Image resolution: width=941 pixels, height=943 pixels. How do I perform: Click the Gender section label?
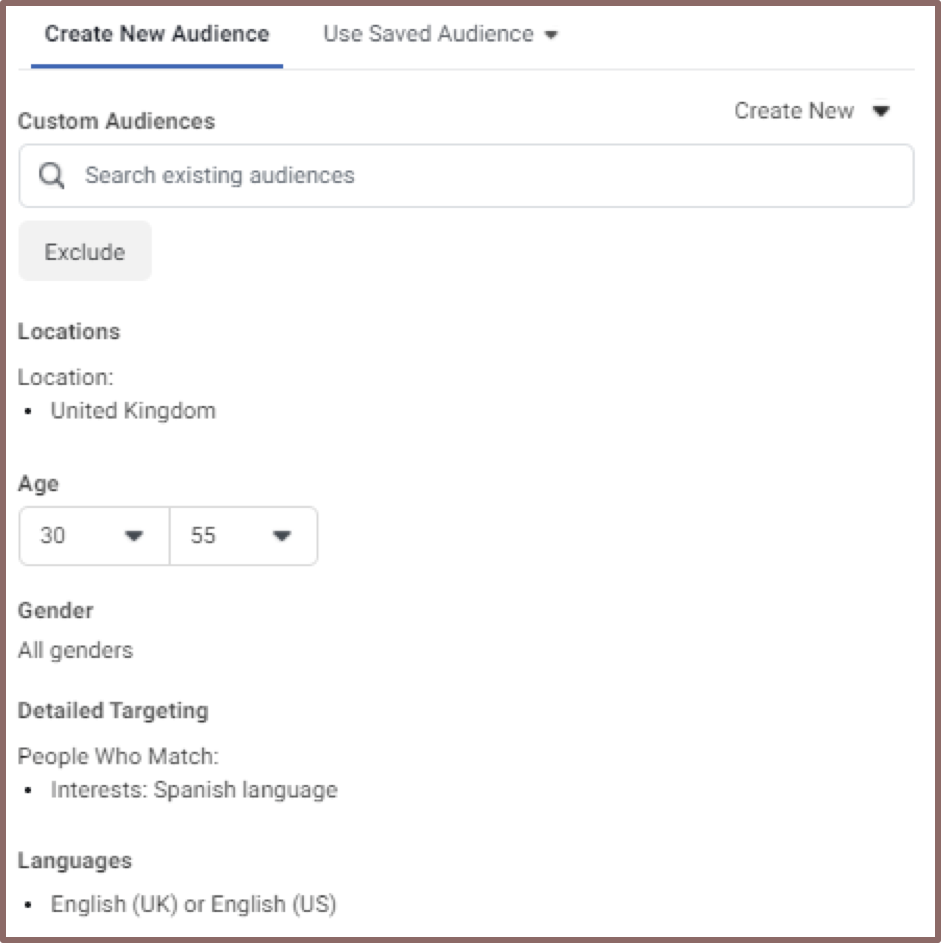point(55,610)
